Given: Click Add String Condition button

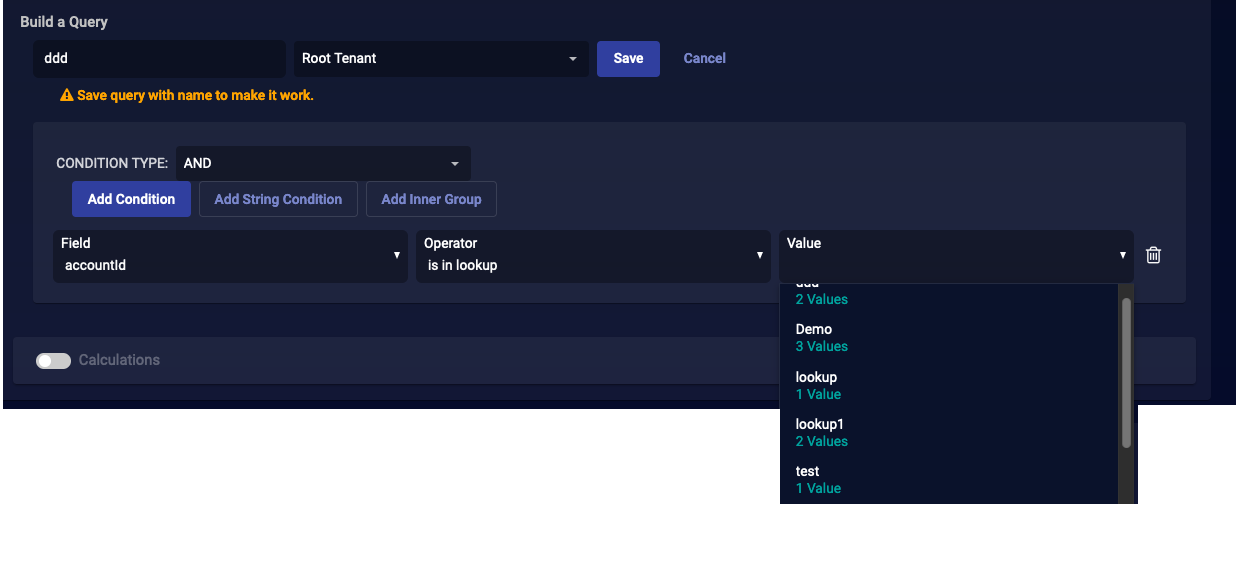Looking at the screenshot, I should click(x=278, y=199).
